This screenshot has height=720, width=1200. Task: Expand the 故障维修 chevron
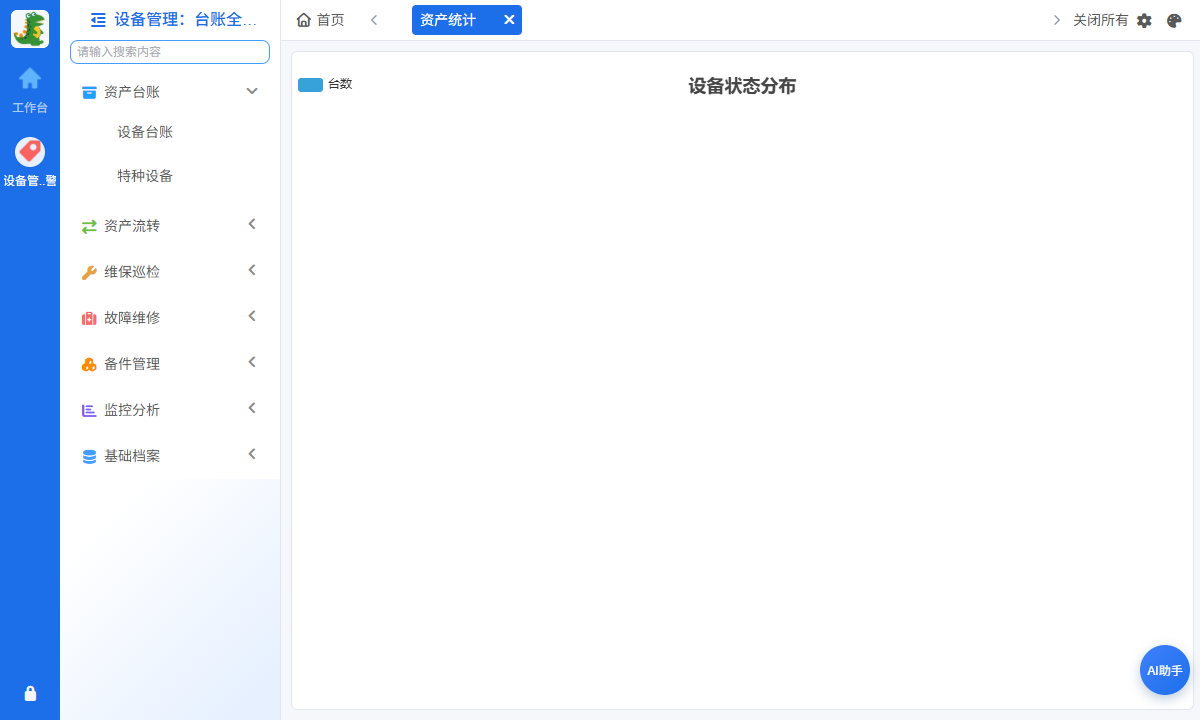click(252, 316)
